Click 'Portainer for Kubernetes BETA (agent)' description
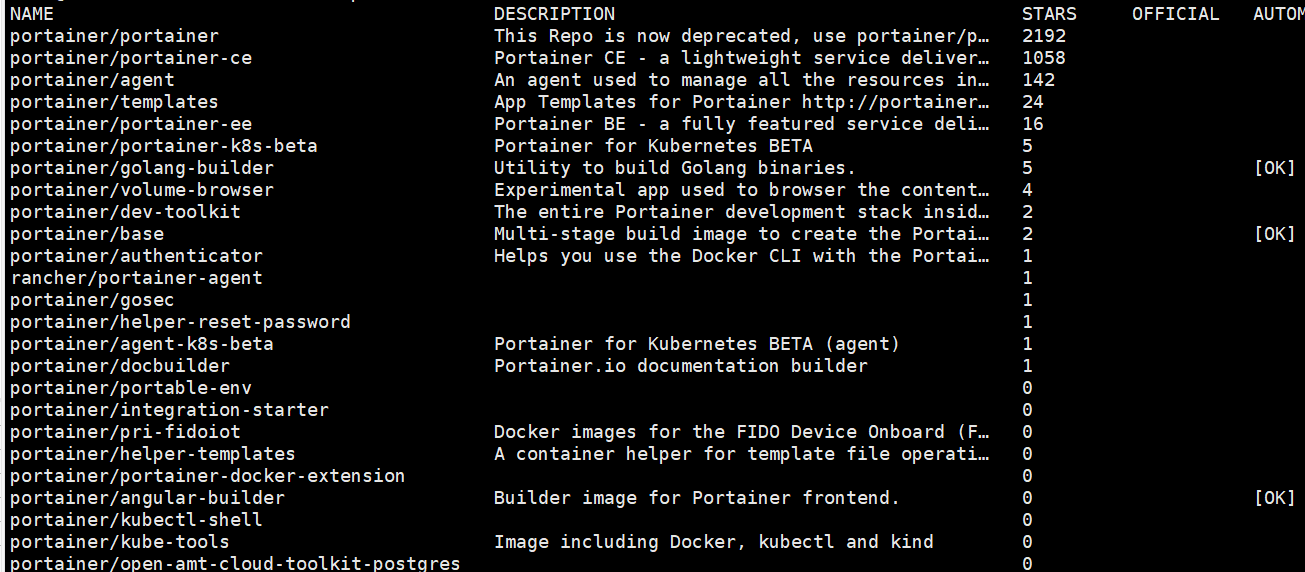The width and height of the screenshot is (1305, 572). (x=697, y=344)
